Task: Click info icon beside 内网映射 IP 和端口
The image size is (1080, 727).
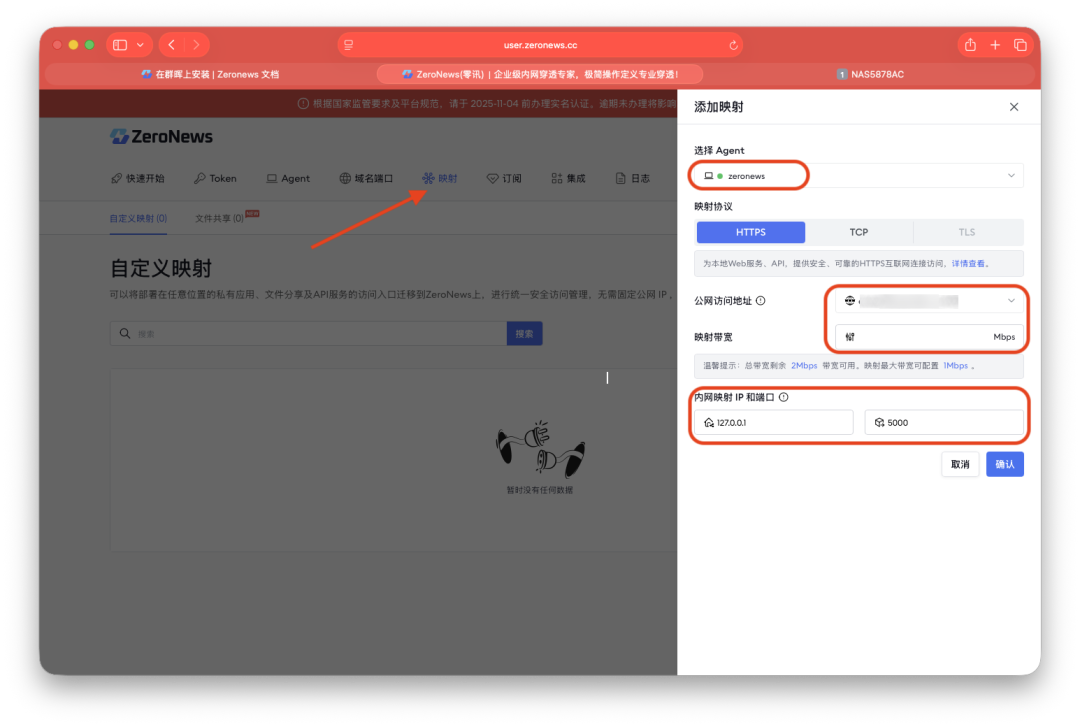Action: [784, 397]
